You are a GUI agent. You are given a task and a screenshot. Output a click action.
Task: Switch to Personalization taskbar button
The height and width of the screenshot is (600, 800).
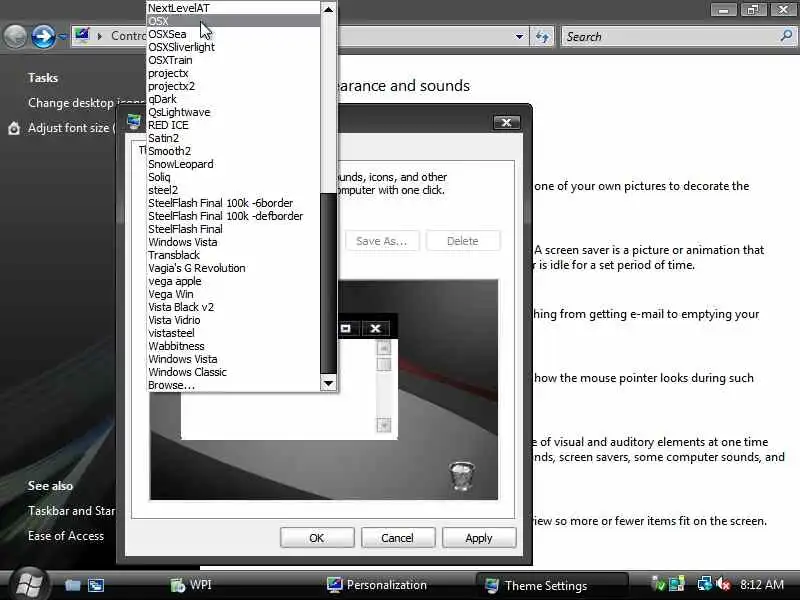pos(377,585)
